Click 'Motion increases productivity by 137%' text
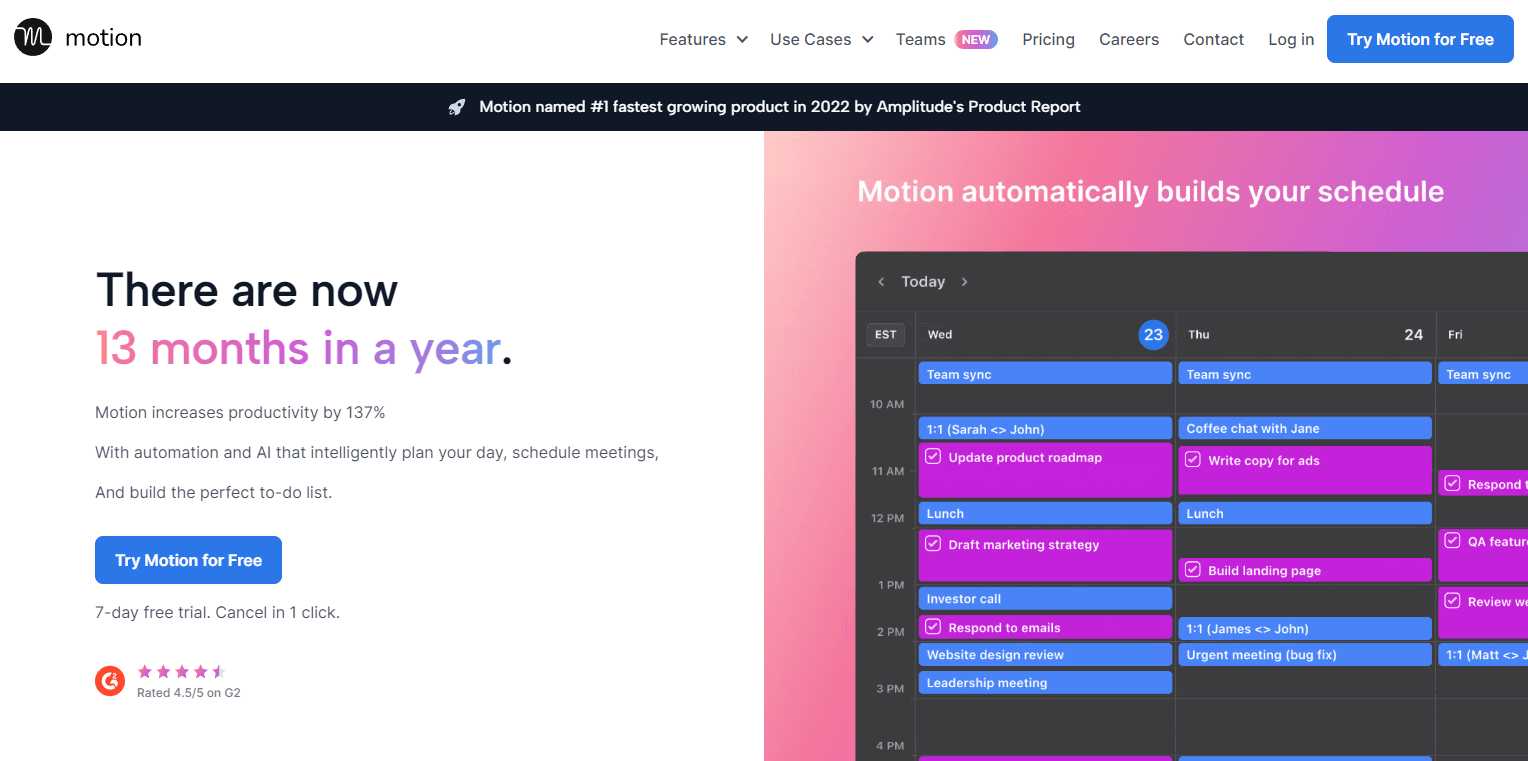Image resolution: width=1528 pixels, height=761 pixels. pyautogui.click(x=240, y=412)
